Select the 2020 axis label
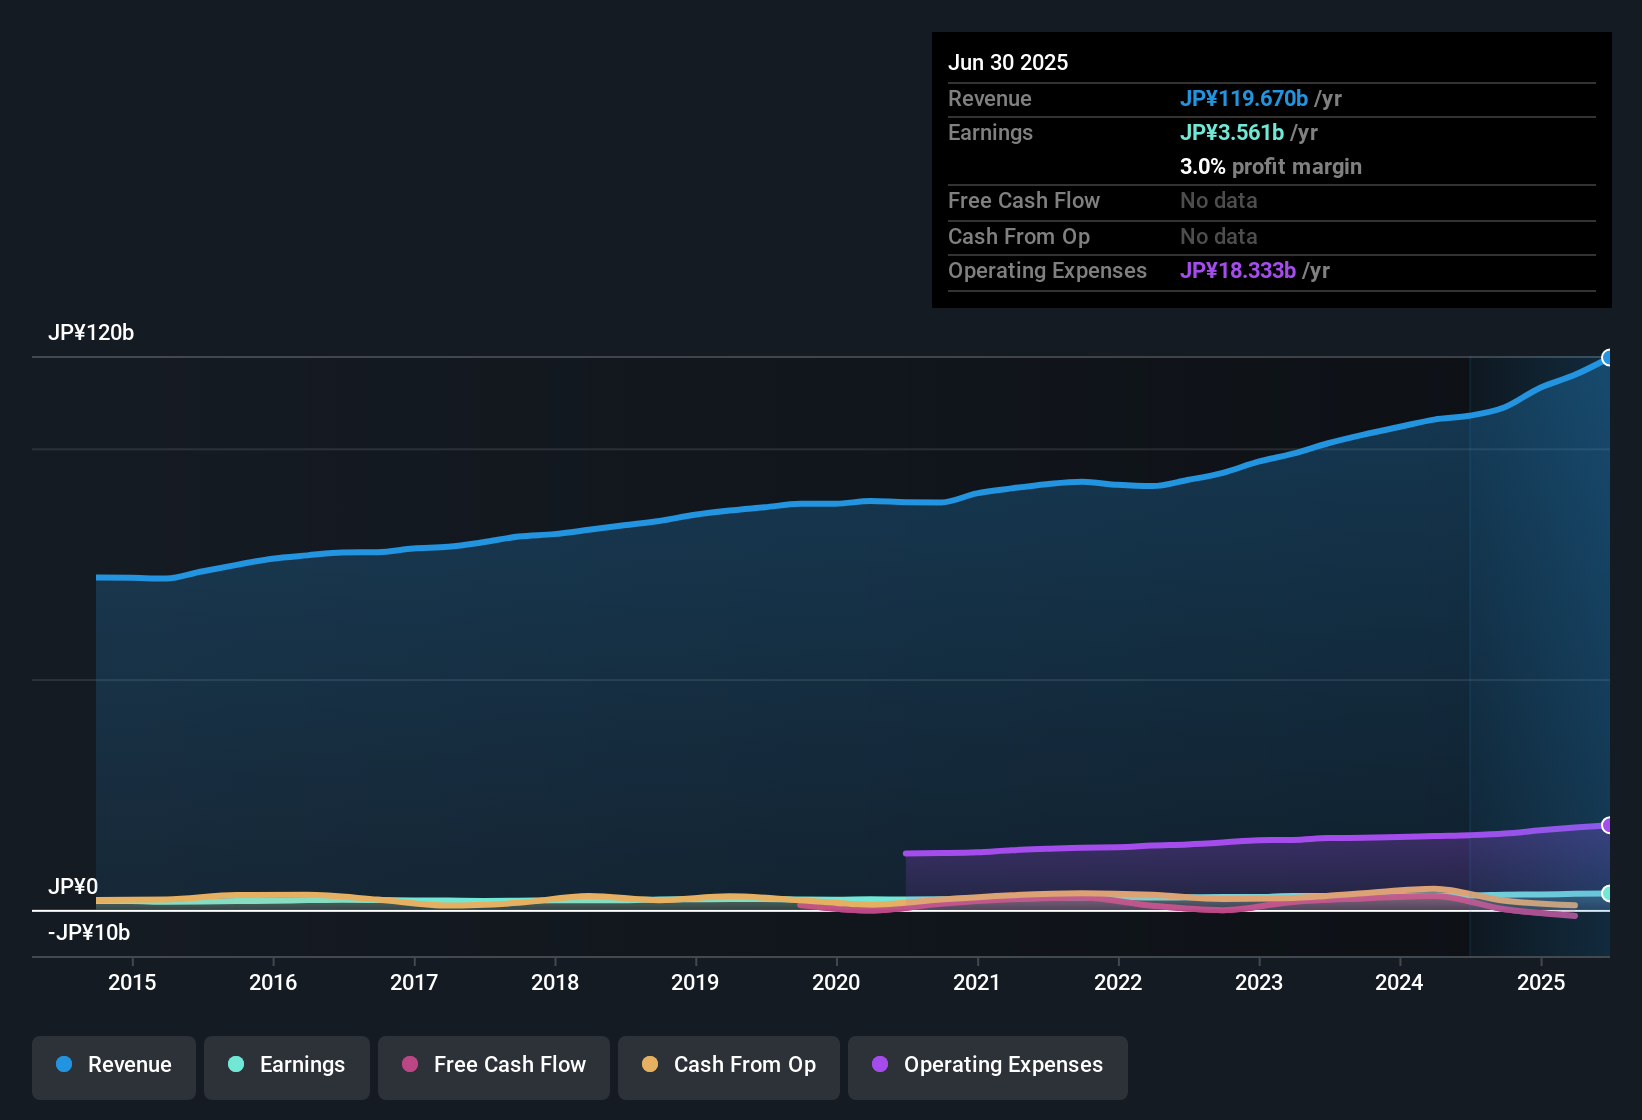Viewport: 1642px width, 1120px height. click(x=837, y=982)
